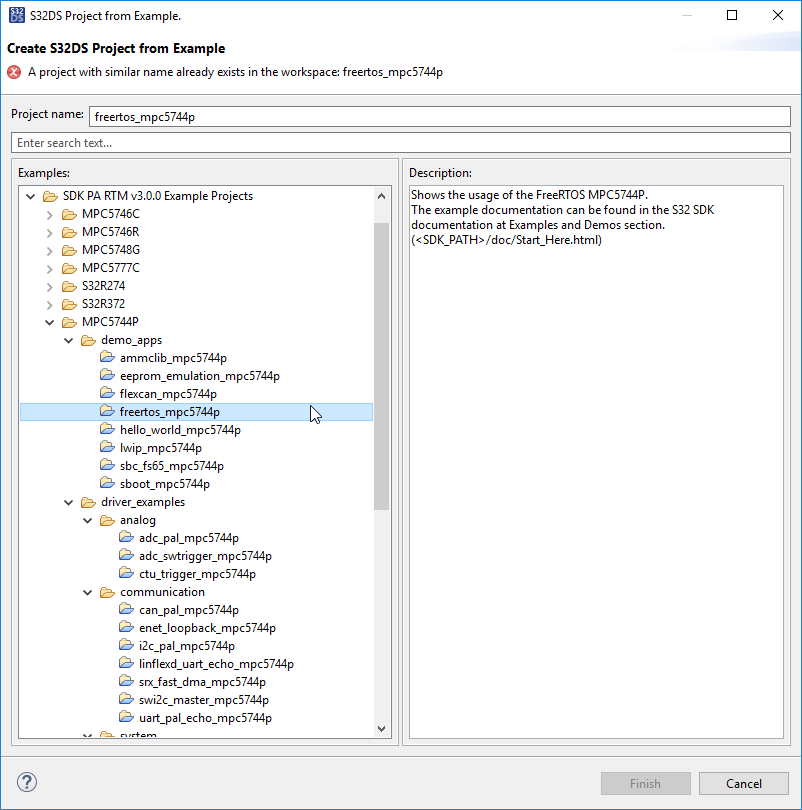Screen dimensions: 802x810
Task: Click the eeprom_emulation_mpc5744p project icon
Action: tap(107, 376)
